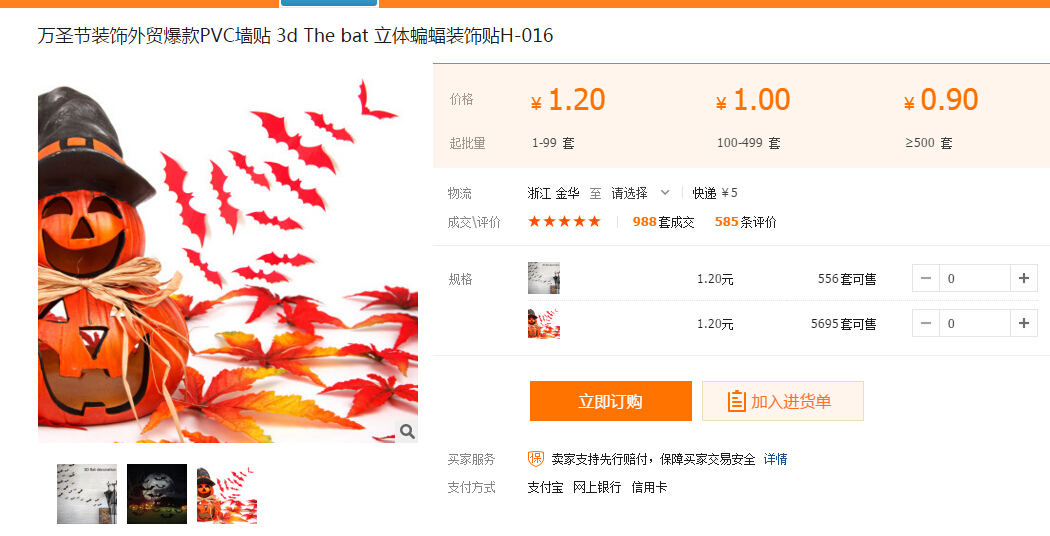Select the wall bats first gallery thumbnail

[87, 494]
